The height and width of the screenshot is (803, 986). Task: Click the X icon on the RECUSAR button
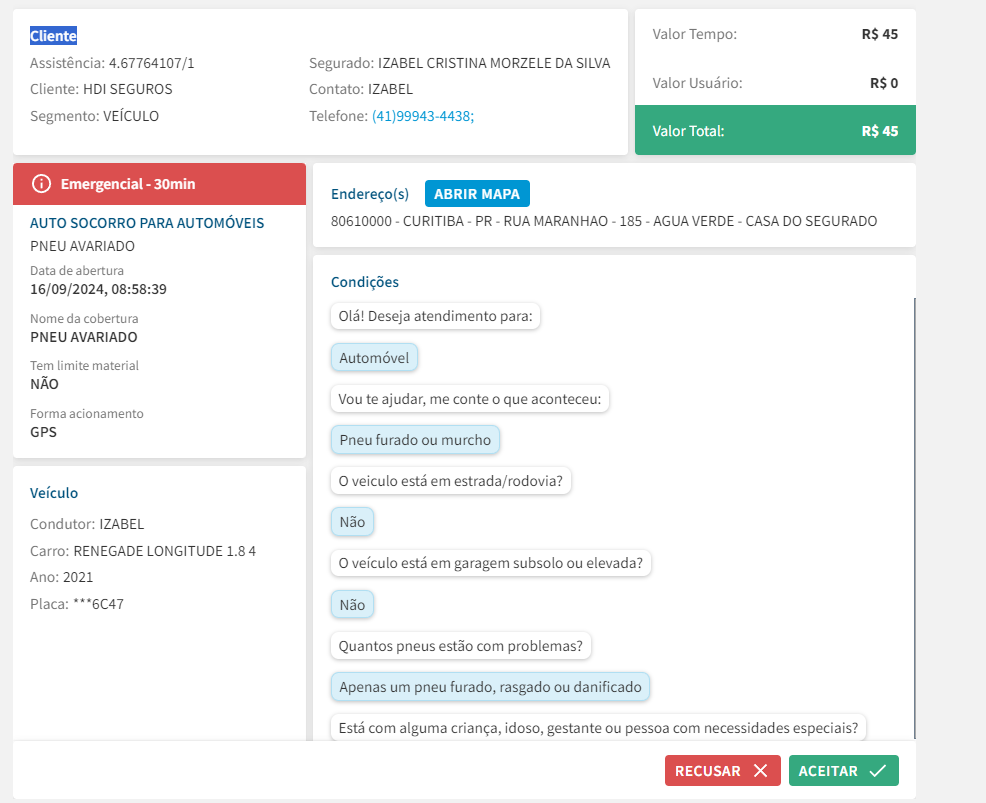coord(760,771)
